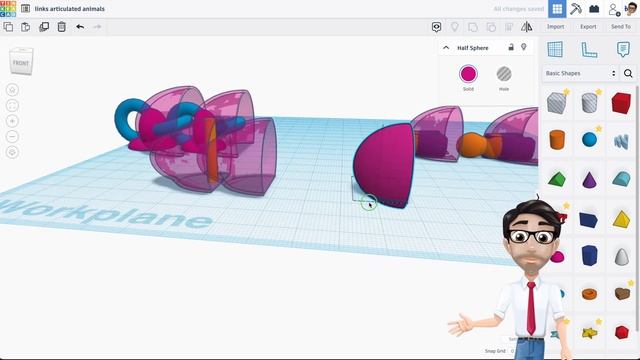The width and height of the screenshot is (640, 360).
Task: Open the Blocks pickaxe mode
Action: pos(576,9)
